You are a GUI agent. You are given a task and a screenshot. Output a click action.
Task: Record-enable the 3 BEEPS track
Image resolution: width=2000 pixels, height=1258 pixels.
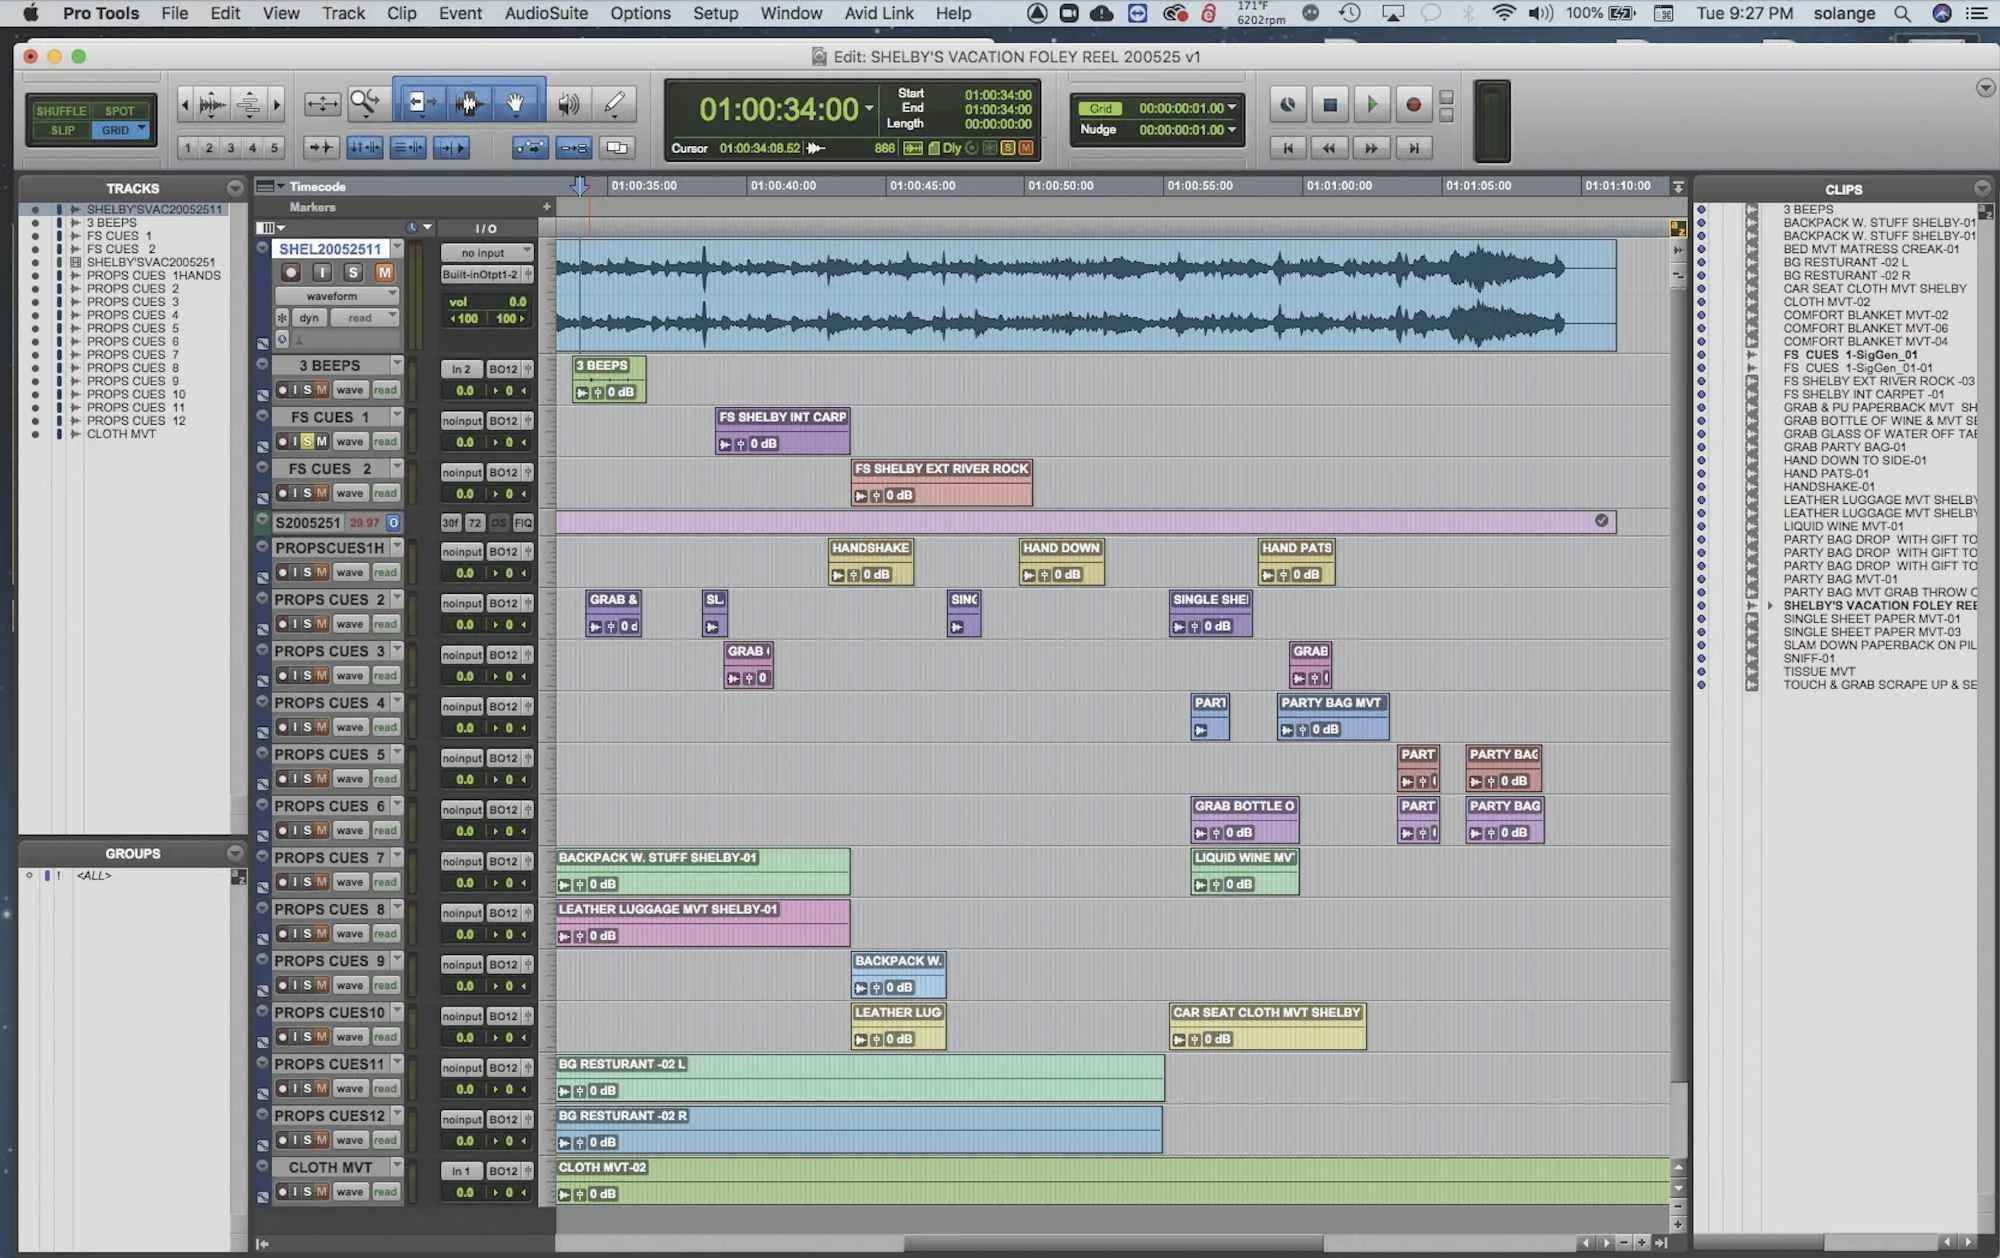tap(283, 390)
